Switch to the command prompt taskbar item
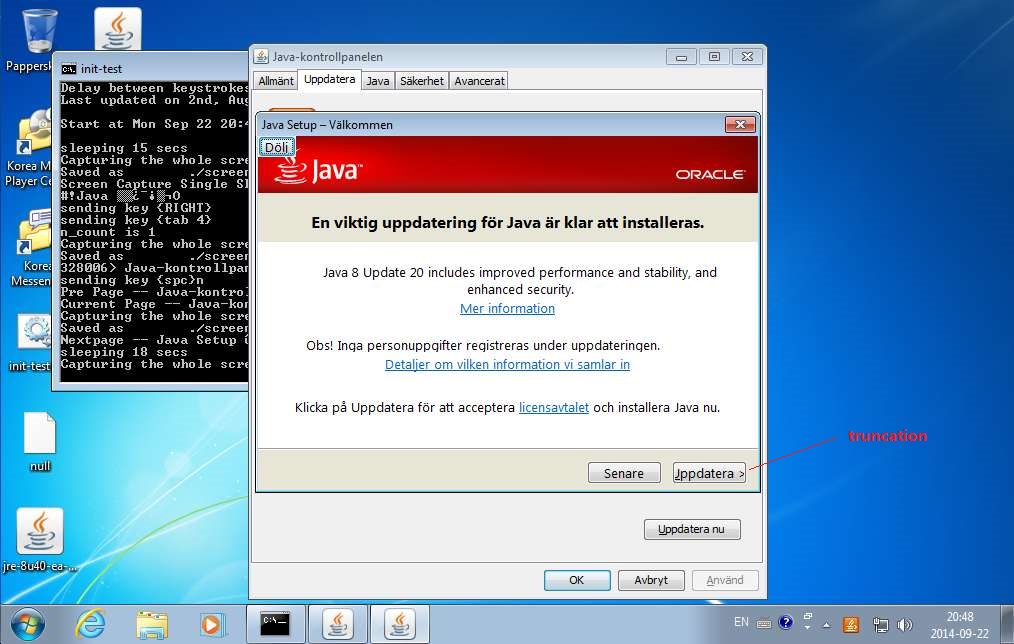This screenshot has height=644, width=1014. [x=275, y=623]
